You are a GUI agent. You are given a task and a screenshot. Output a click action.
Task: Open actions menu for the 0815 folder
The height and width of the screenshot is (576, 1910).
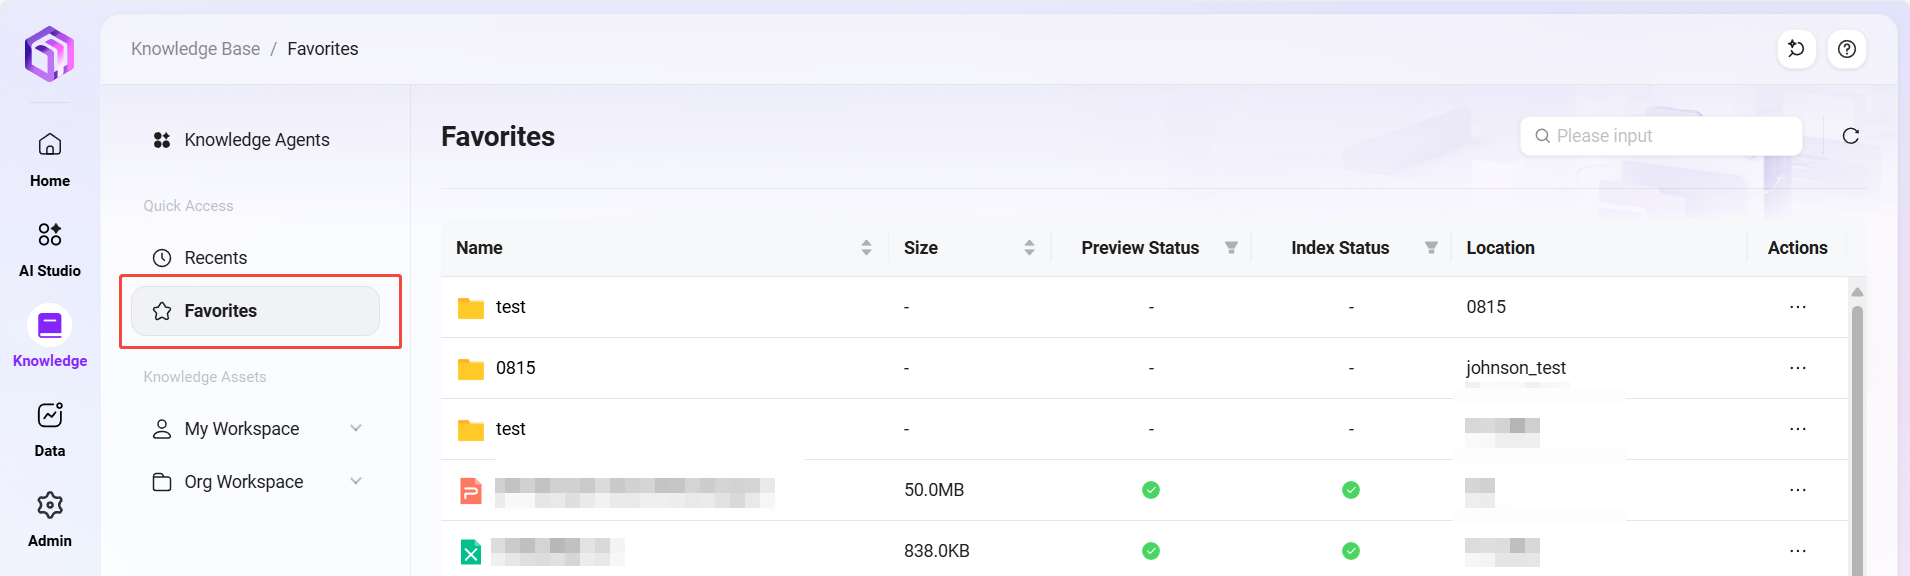pos(1797,368)
